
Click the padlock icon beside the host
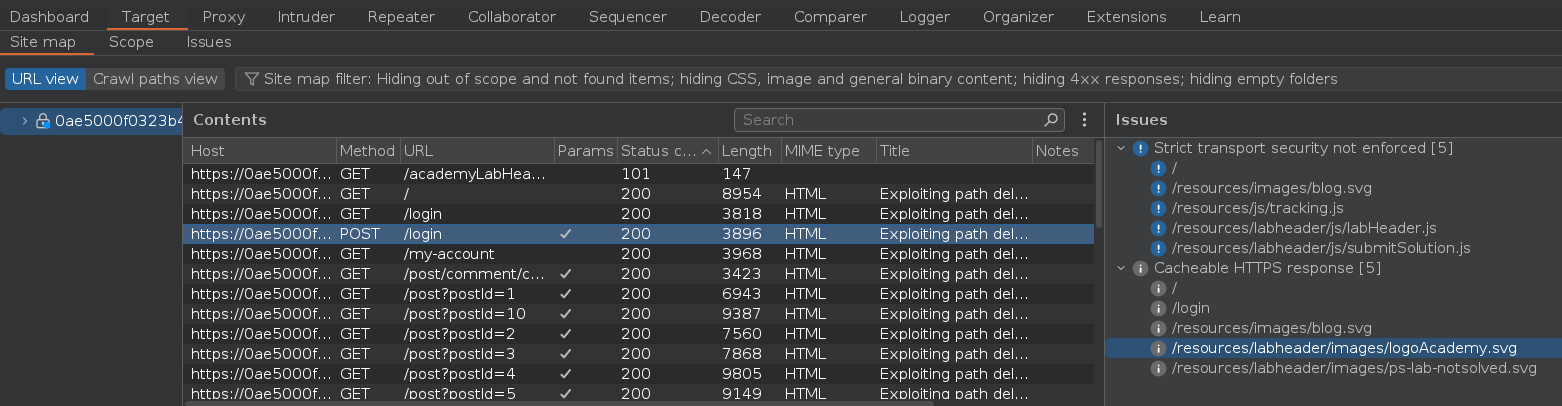(43, 121)
